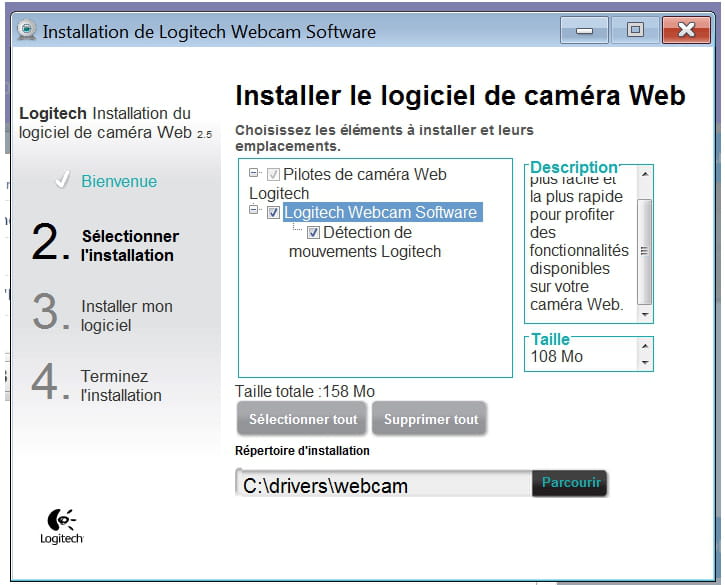Click the Taille box up arrow
Image resolution: width=725 pixels, height=585 pixels.
(x=645, y=346)
